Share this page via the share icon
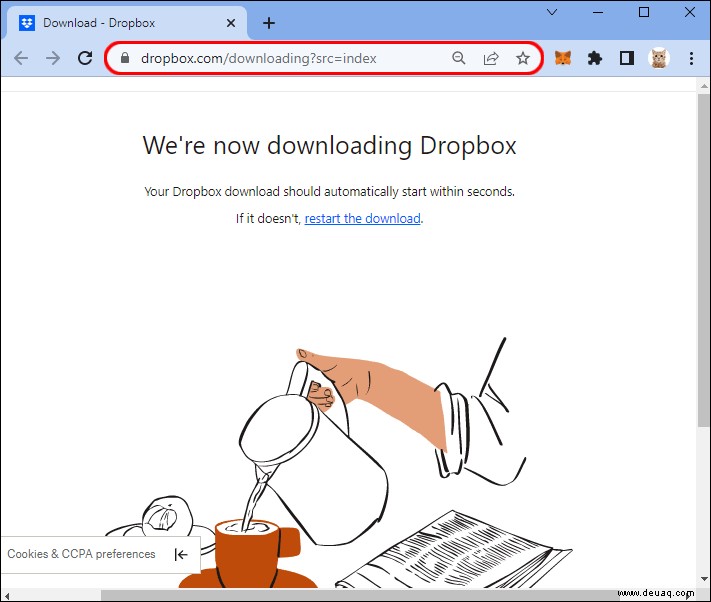This screenshot has width=711, height=602. (x=491, y=58)
